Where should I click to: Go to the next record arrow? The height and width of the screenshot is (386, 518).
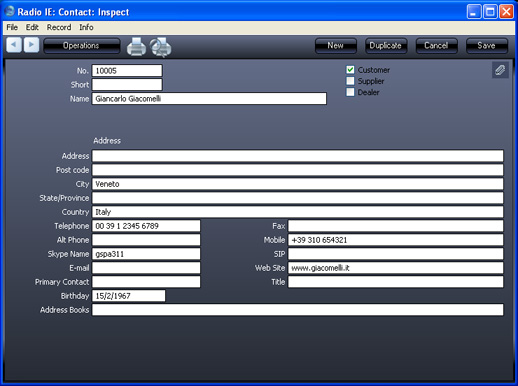31,45
